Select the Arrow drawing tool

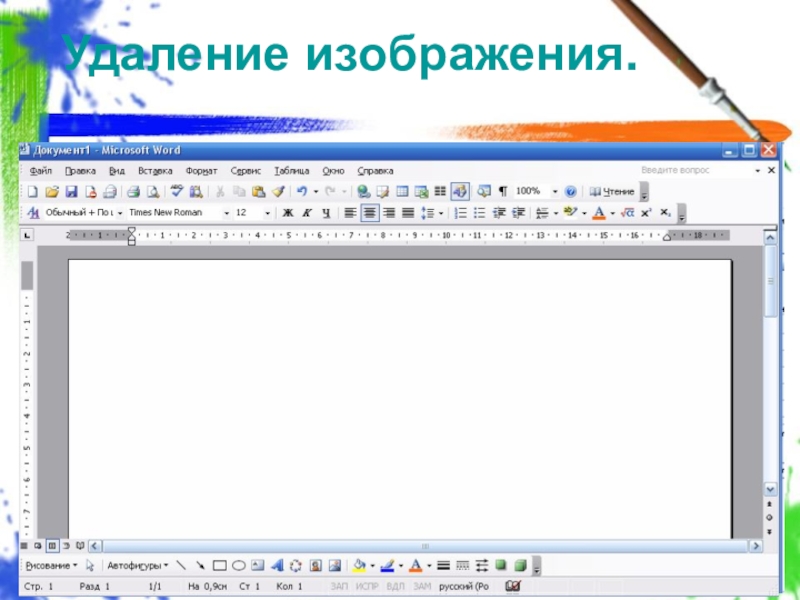pyautogui.click(x=200, y=565)
